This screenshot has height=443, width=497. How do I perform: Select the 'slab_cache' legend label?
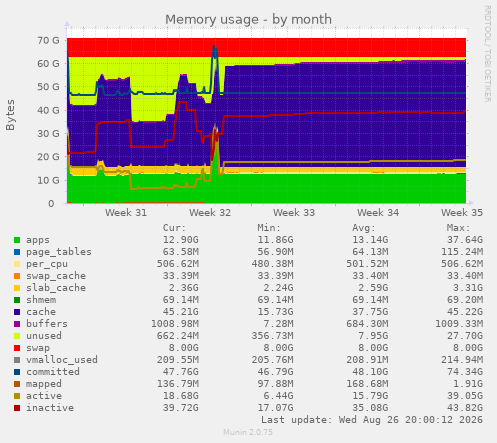56,288
